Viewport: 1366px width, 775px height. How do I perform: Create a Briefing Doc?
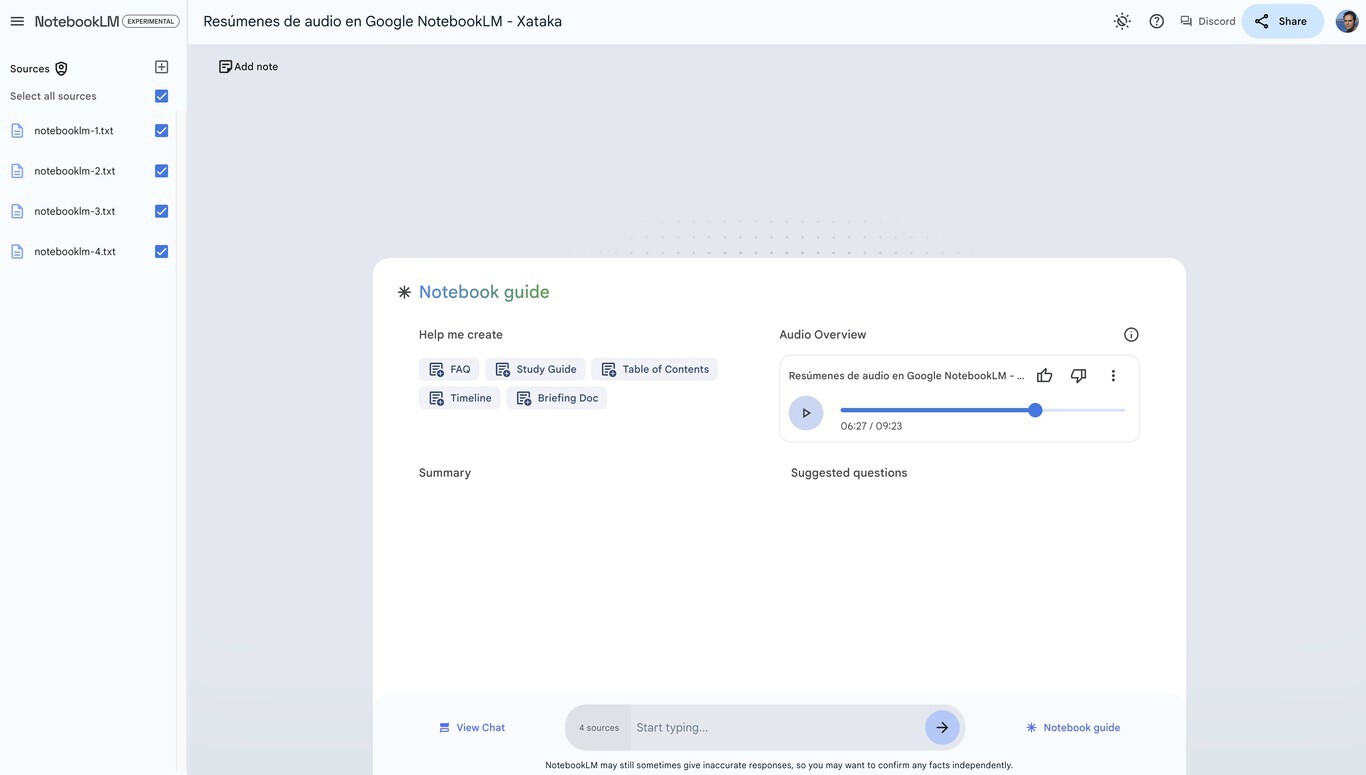point(557,398)
